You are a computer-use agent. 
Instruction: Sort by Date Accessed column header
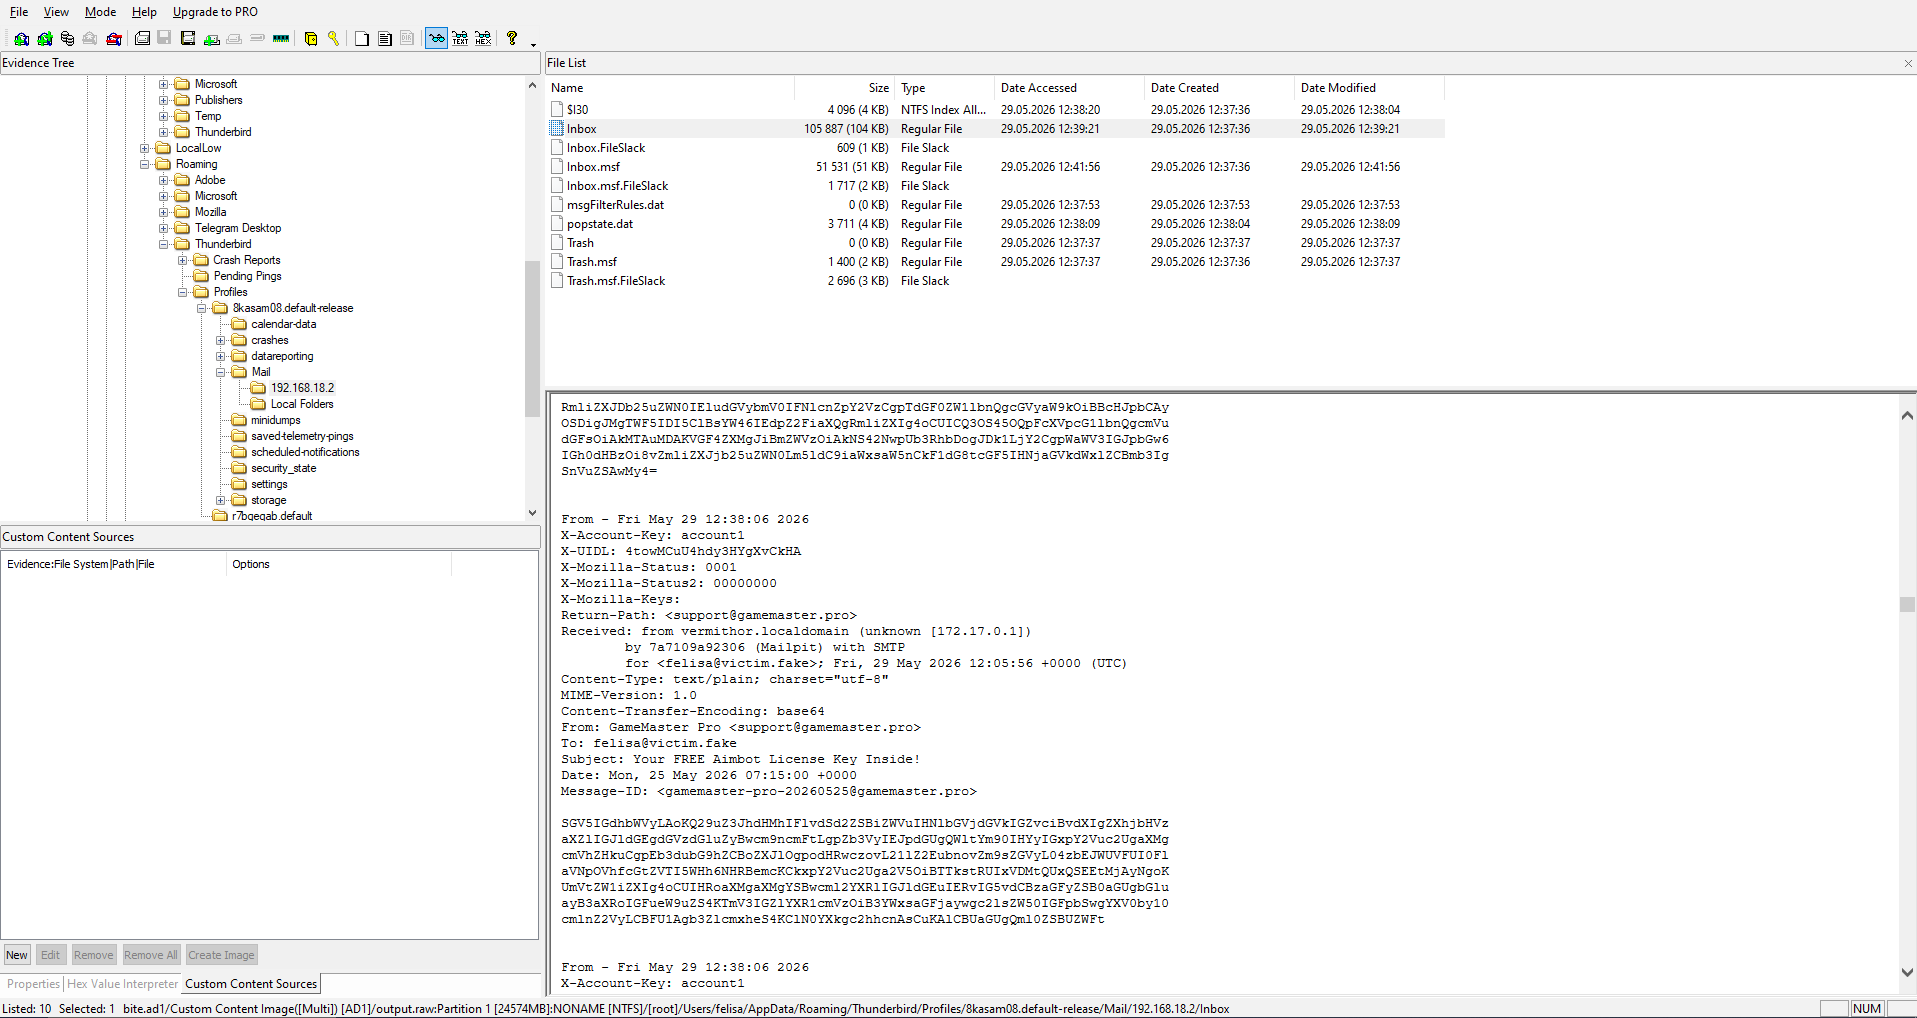tap(1069, 88)
